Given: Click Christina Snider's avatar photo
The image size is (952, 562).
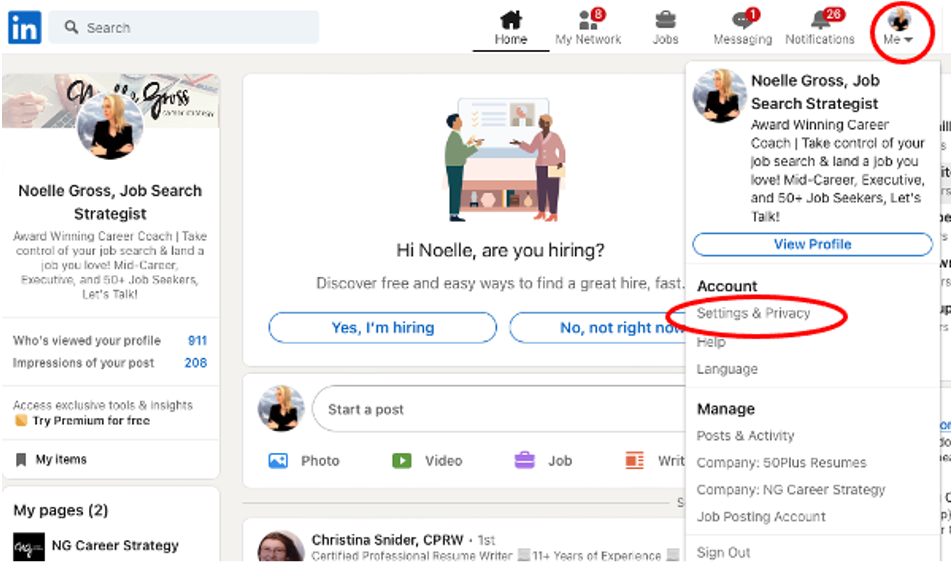Looking at the screenshot, I should [x=281, y=546].
